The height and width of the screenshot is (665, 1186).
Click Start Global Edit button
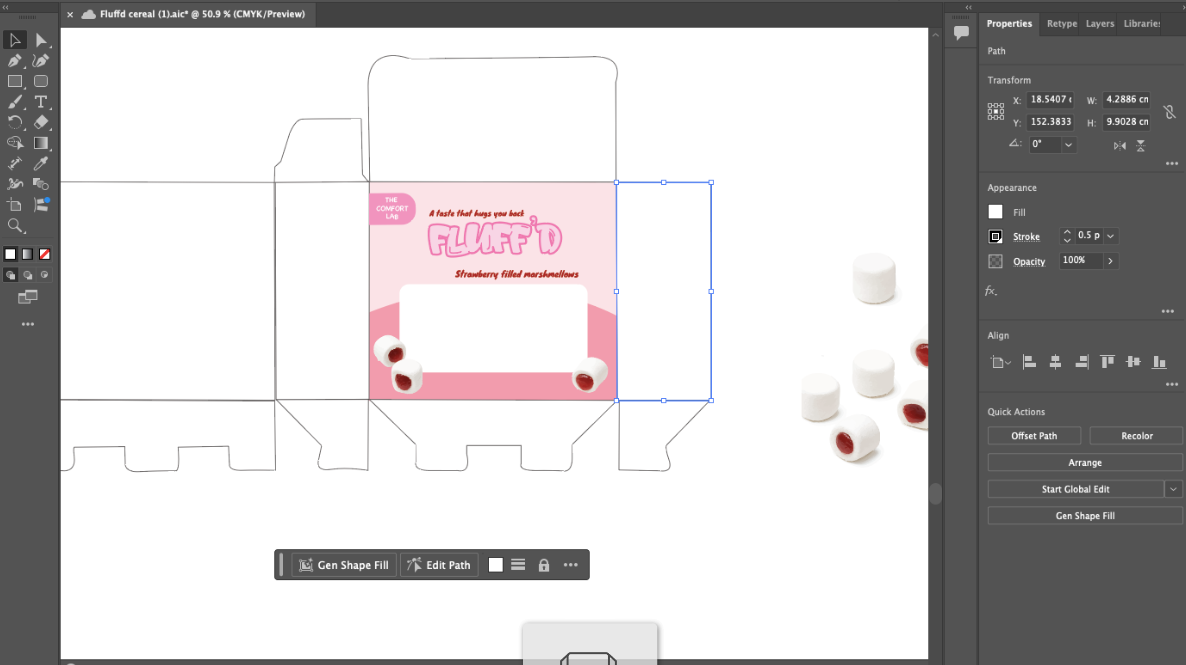point(1076,489)
